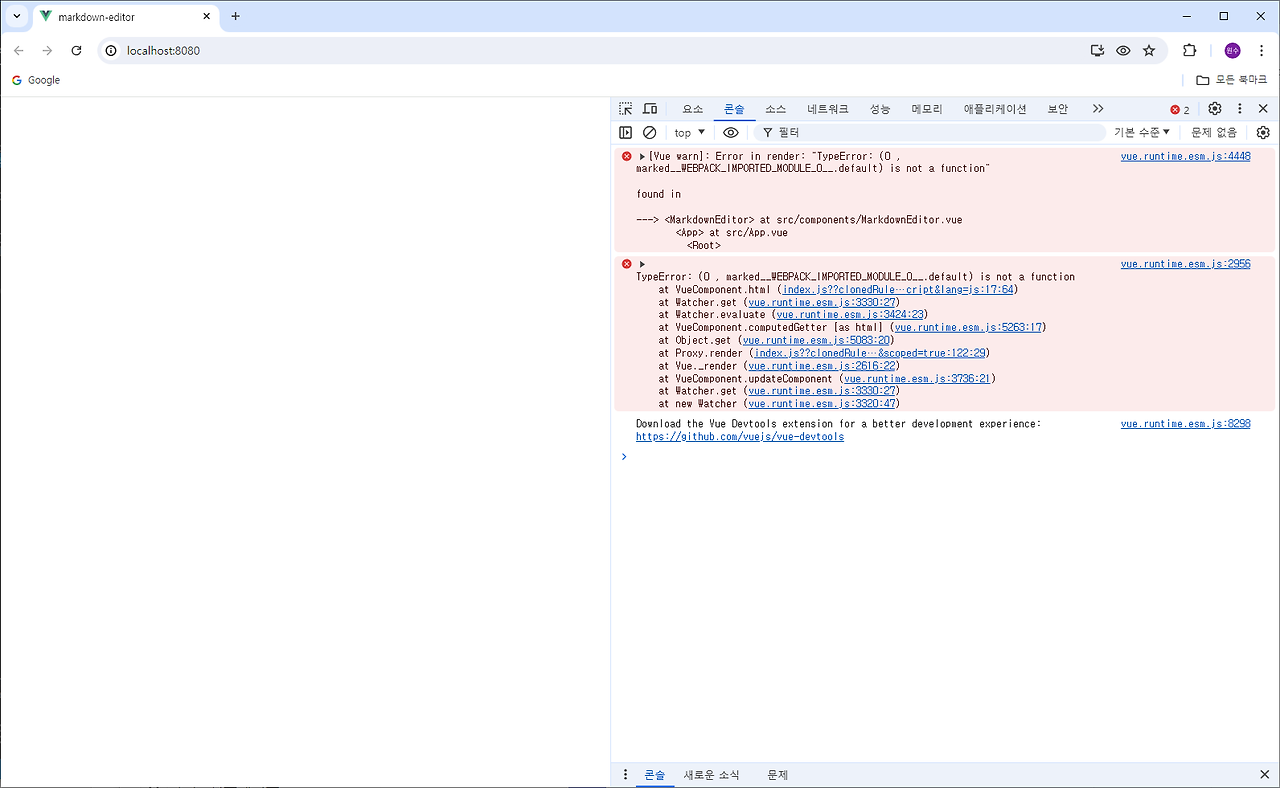The height and width of the screenshot is (788, 1280).
Task: Click the console 필터 input field
Action: [x=930, y=132]
